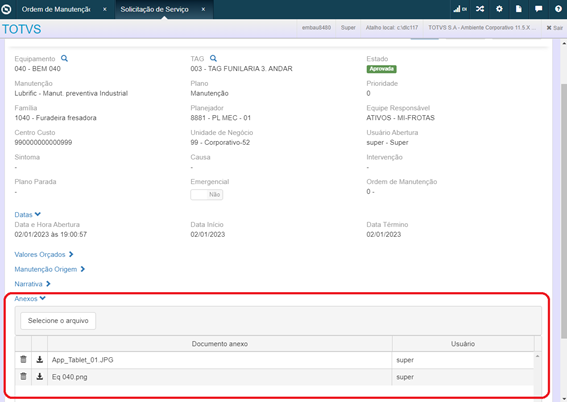Screen dimensions: 567x402
Task: Select App_Tablet_01.JPG file name
Action: 82,360
